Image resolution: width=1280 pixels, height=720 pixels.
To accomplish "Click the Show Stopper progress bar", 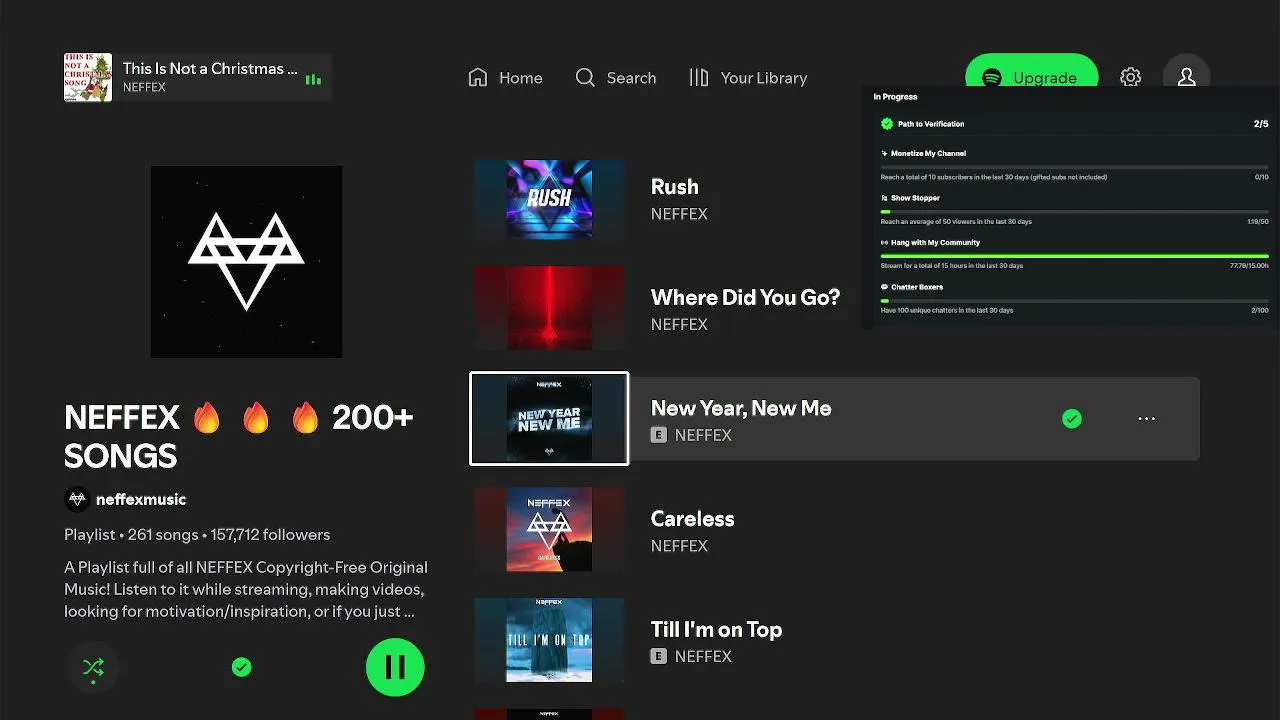I will click(1075, 211).
